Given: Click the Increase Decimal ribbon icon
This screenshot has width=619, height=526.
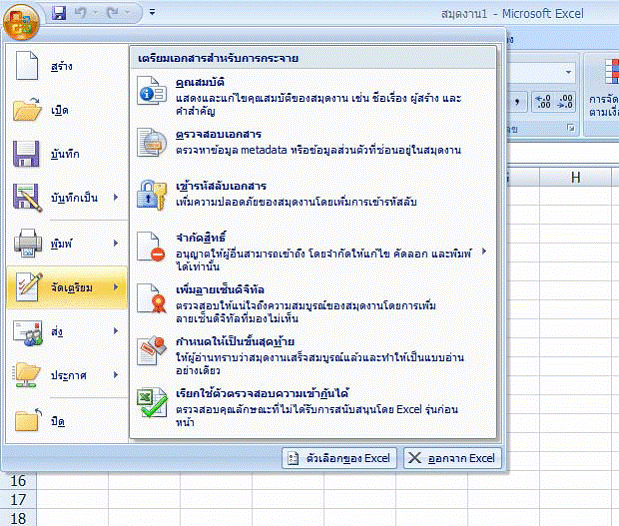Looking at the screenshot, I should pos(543,102).
